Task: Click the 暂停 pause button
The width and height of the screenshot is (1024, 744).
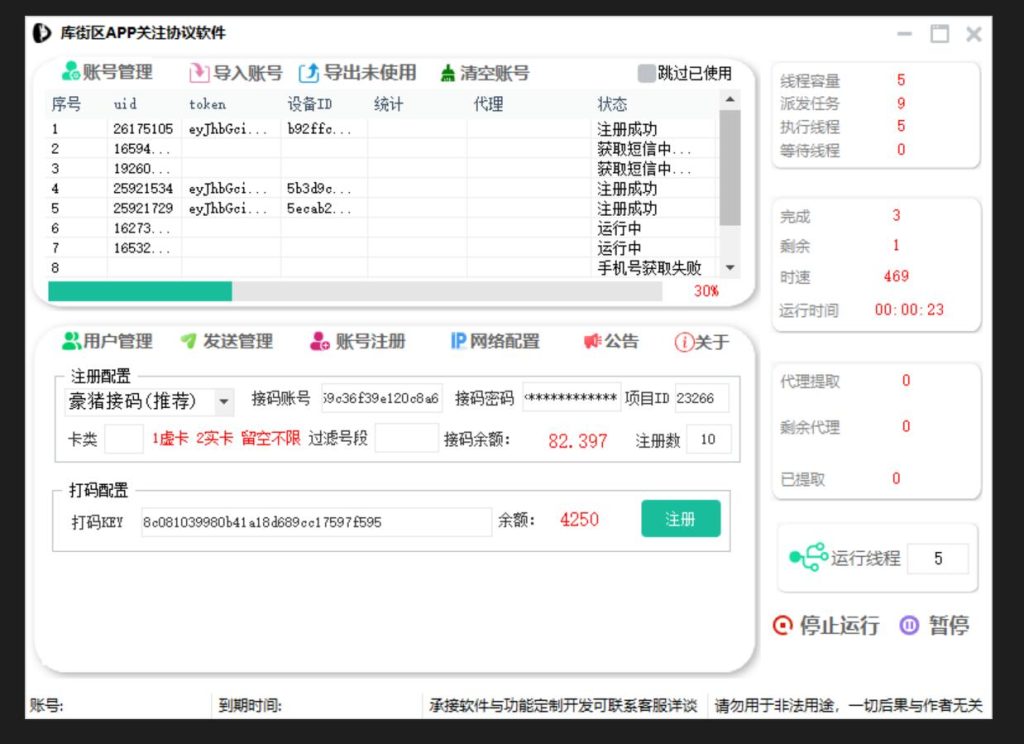Action: [936, 626]
